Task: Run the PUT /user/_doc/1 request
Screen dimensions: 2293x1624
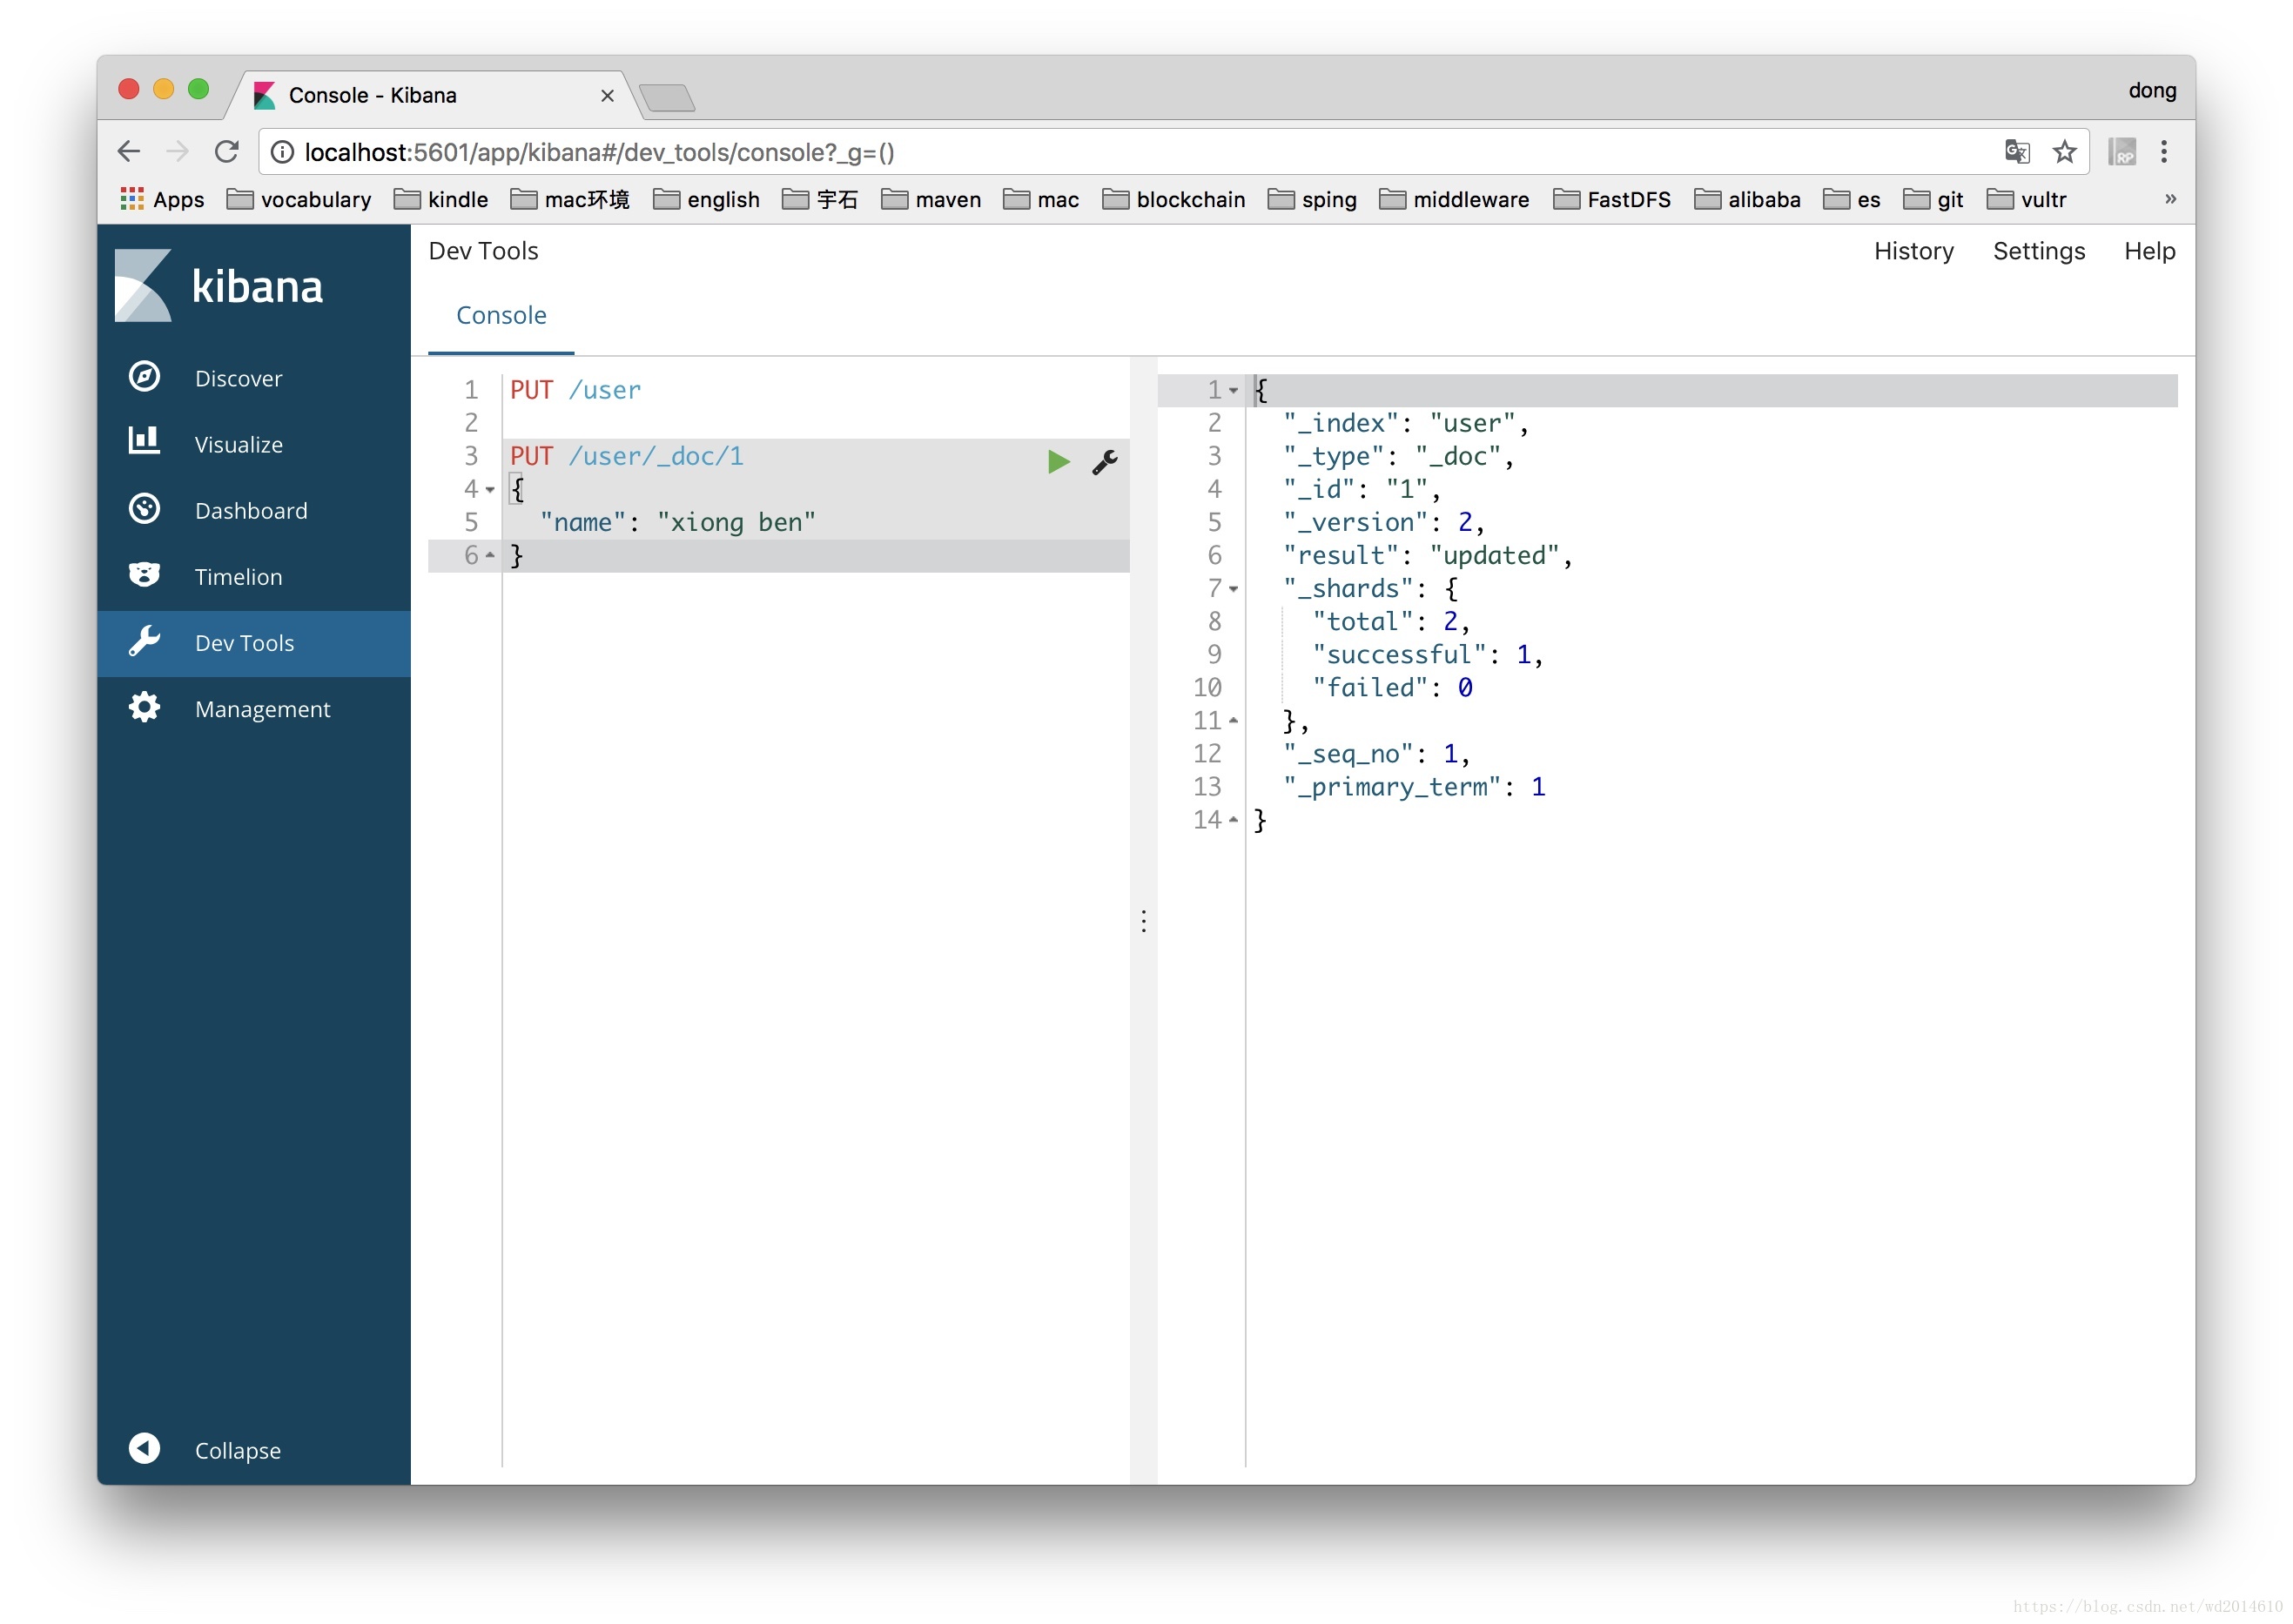Action: click(x=1059, y=461)
